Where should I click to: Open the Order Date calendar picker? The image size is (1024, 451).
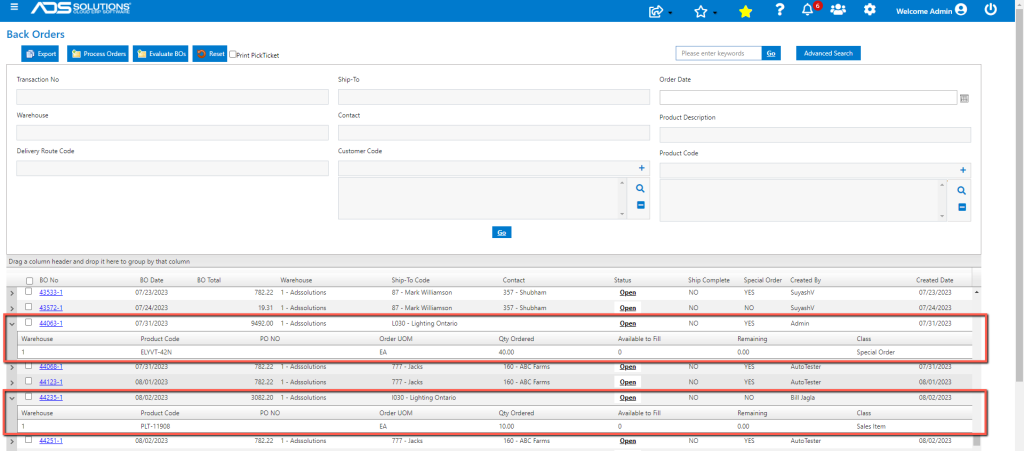point(965,99)
